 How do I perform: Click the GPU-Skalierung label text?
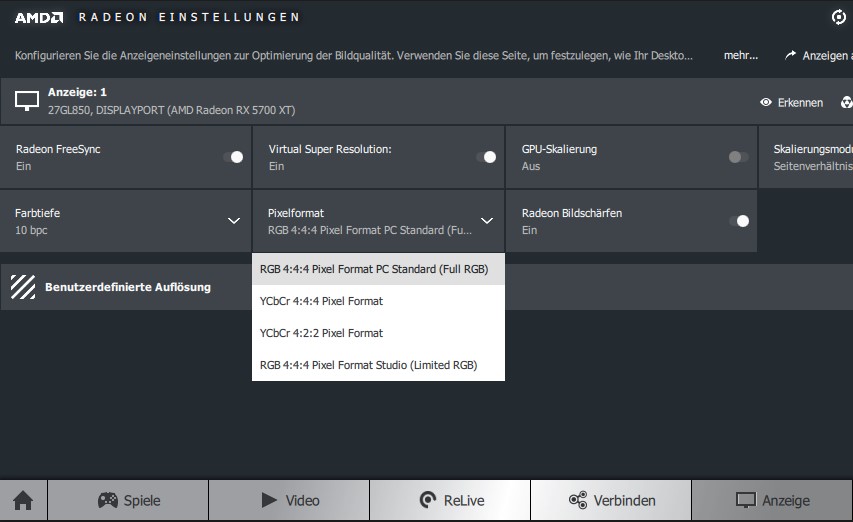(x=559, y=149)
